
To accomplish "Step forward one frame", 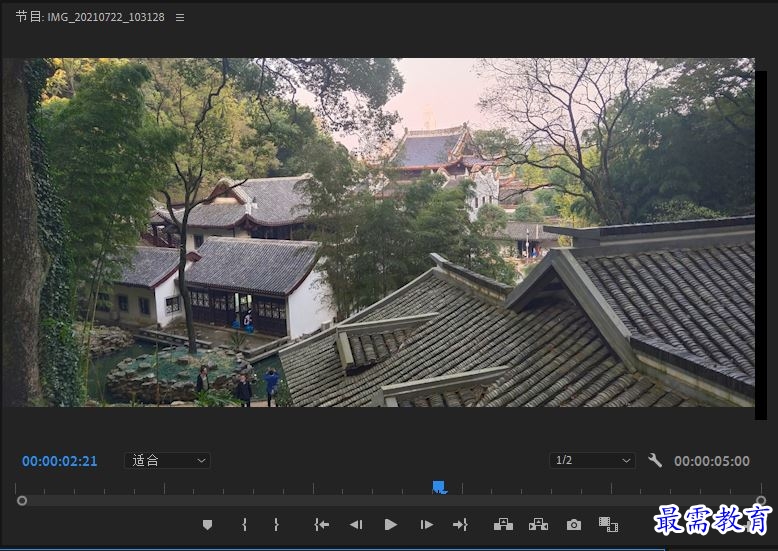I will click(426, 525).
